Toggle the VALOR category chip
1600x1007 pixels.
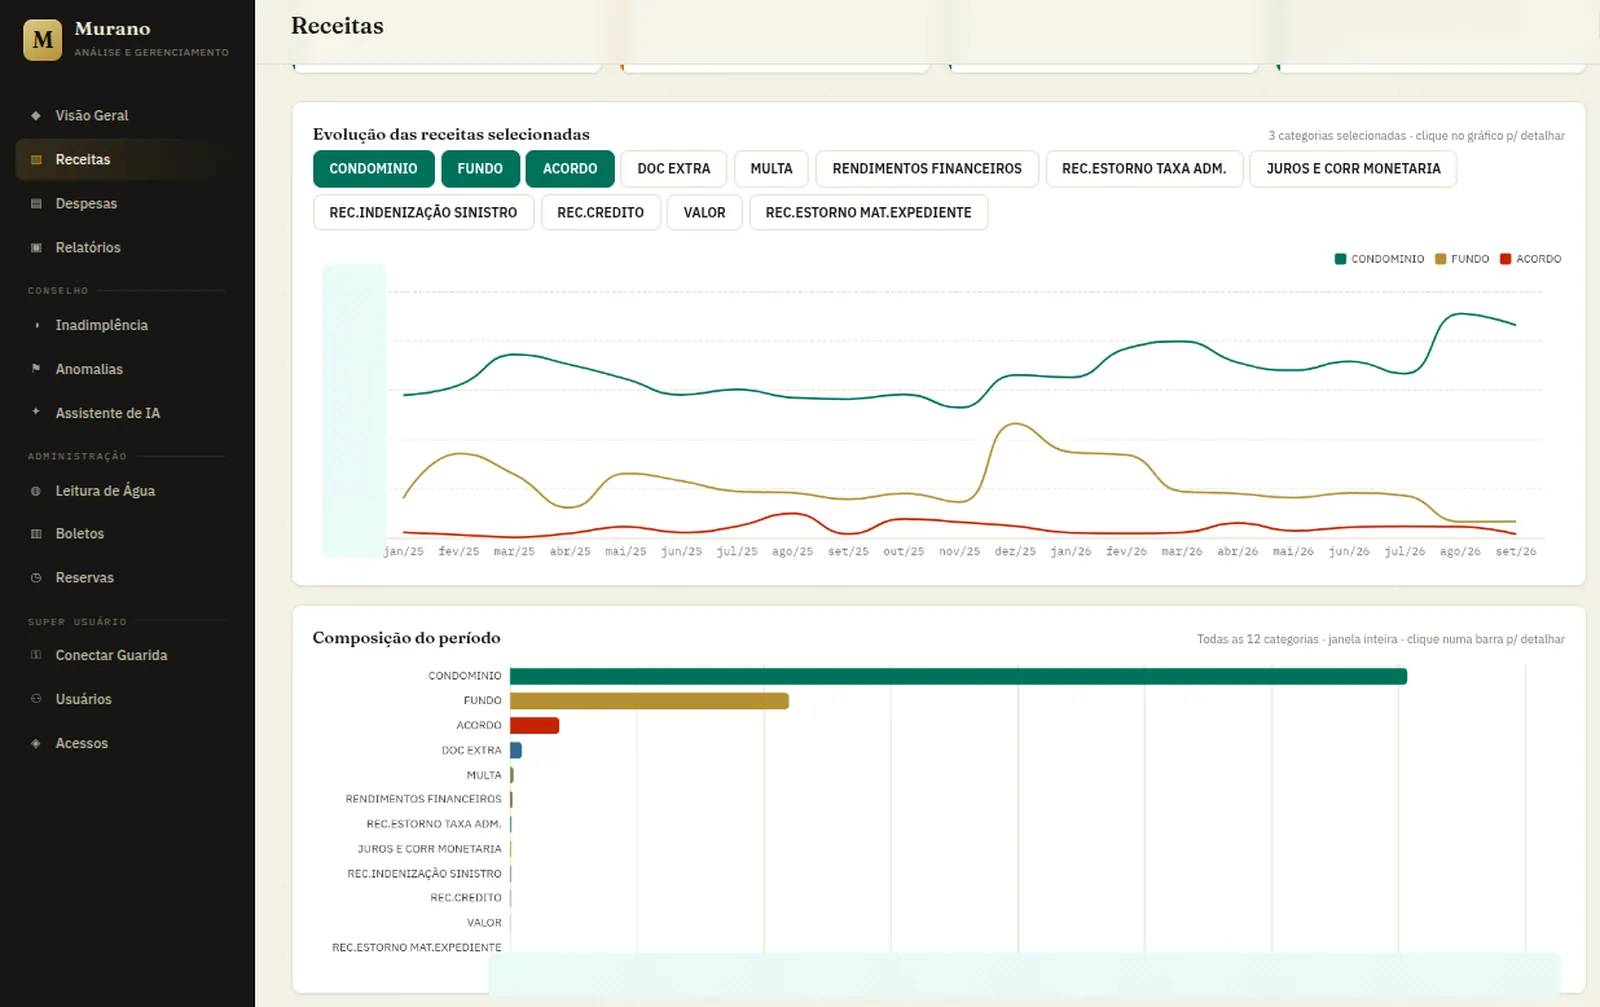[705, 213]
